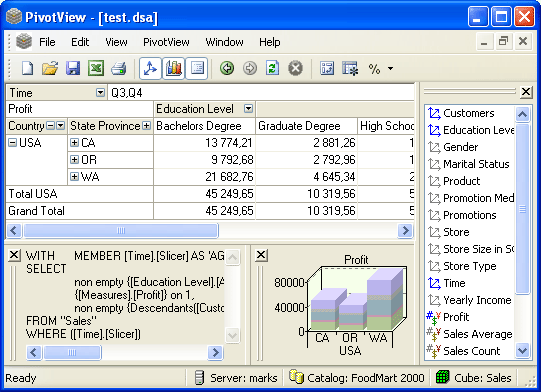Screen dimensions: 541x392
Task: Click the Q3,Q4 time filter field
Action: pos(261,92)
